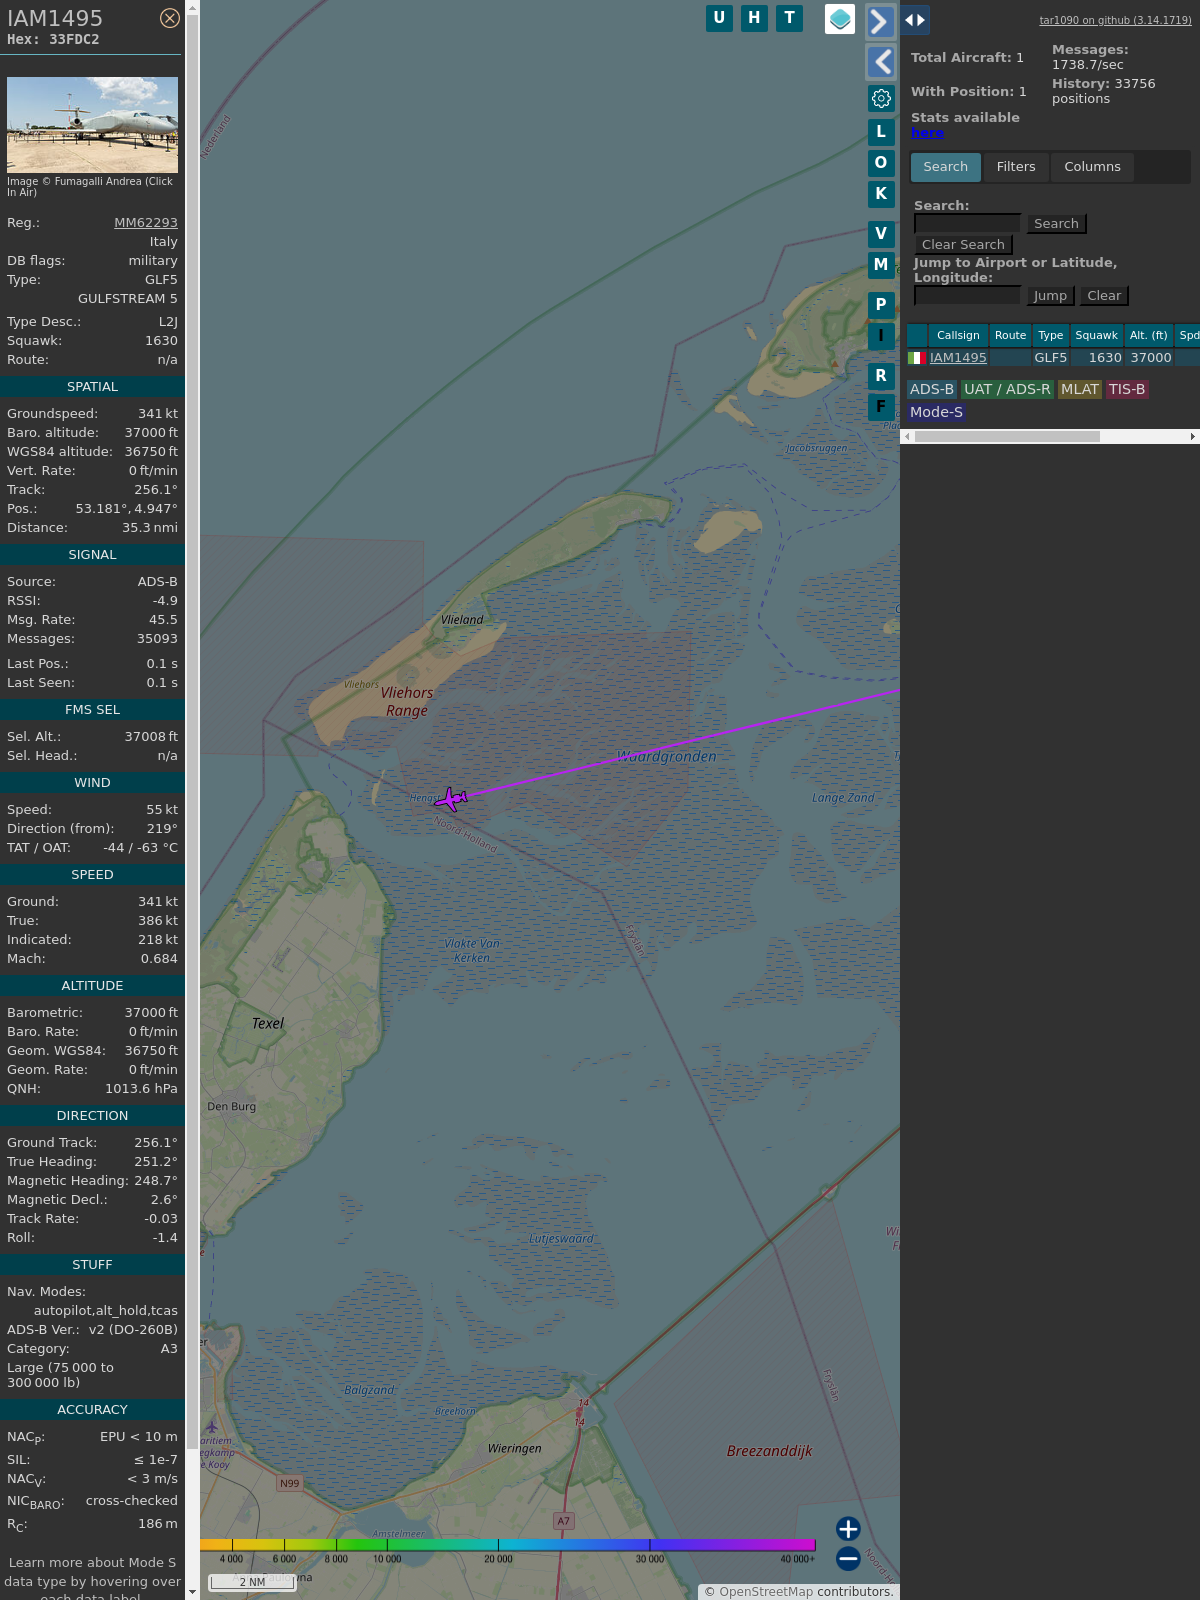Screen dimensions: 1200x1600
Task: Toggle the P map option button
Action: 881,304
